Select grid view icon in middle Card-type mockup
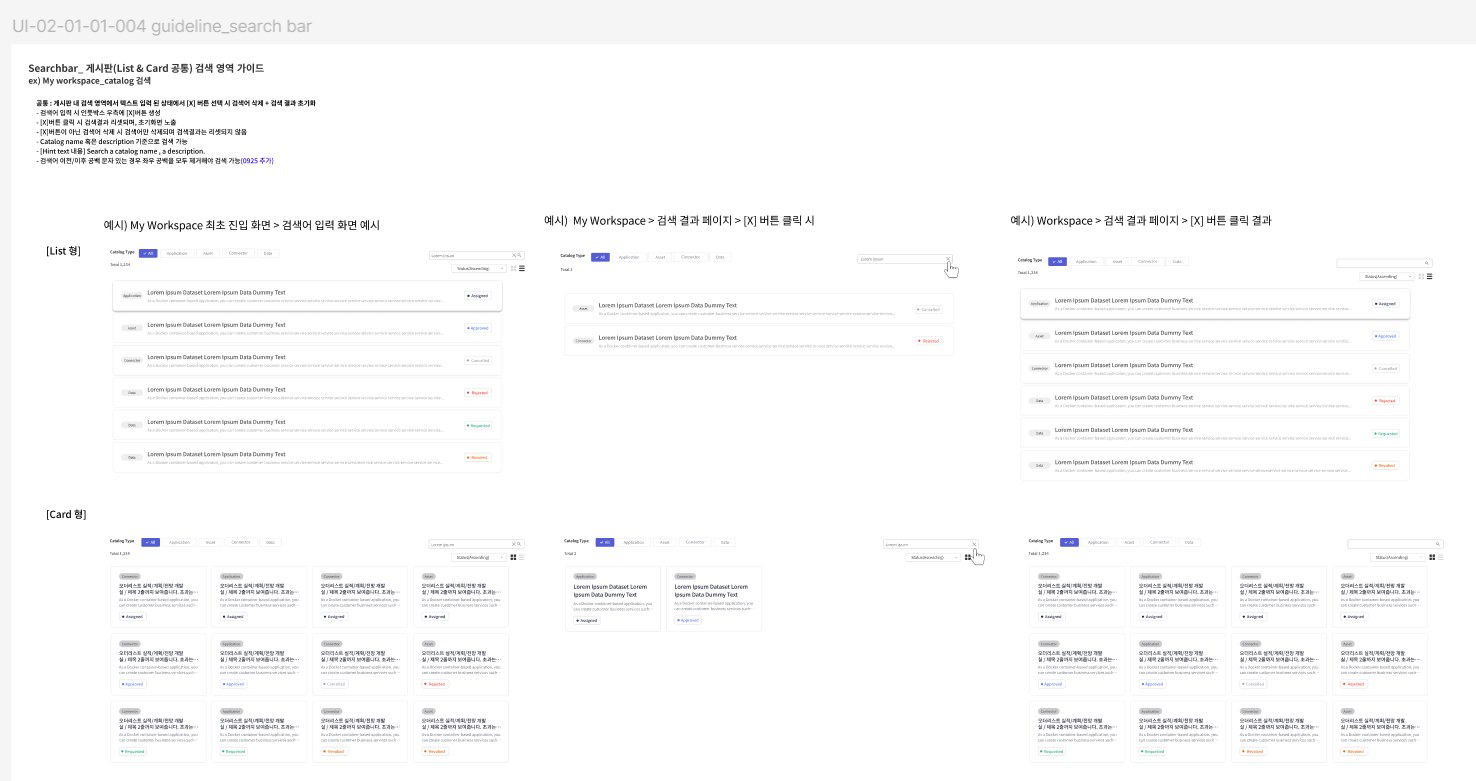The height and width of the screenshot is (781, 1476). point(967,557)
